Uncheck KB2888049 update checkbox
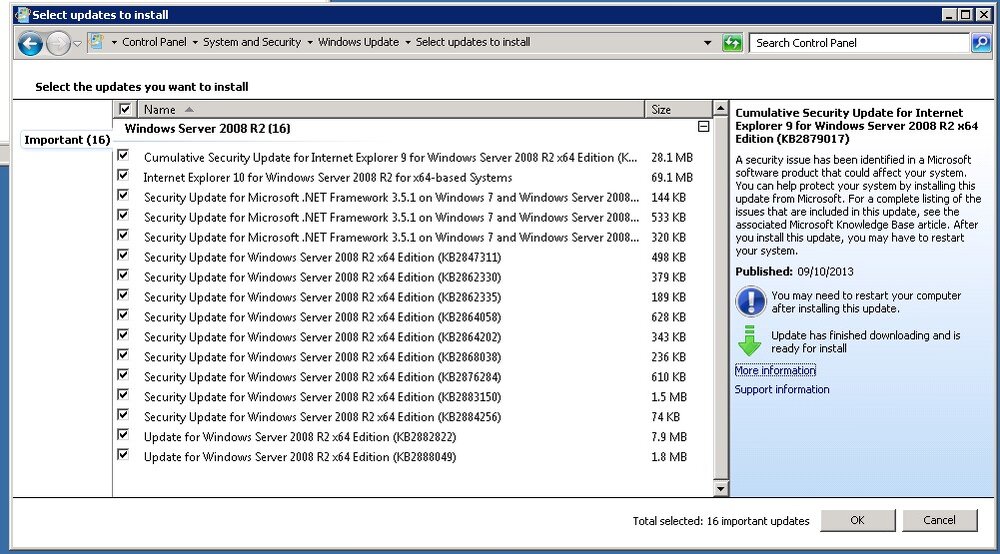 click(x=123, y=454)
